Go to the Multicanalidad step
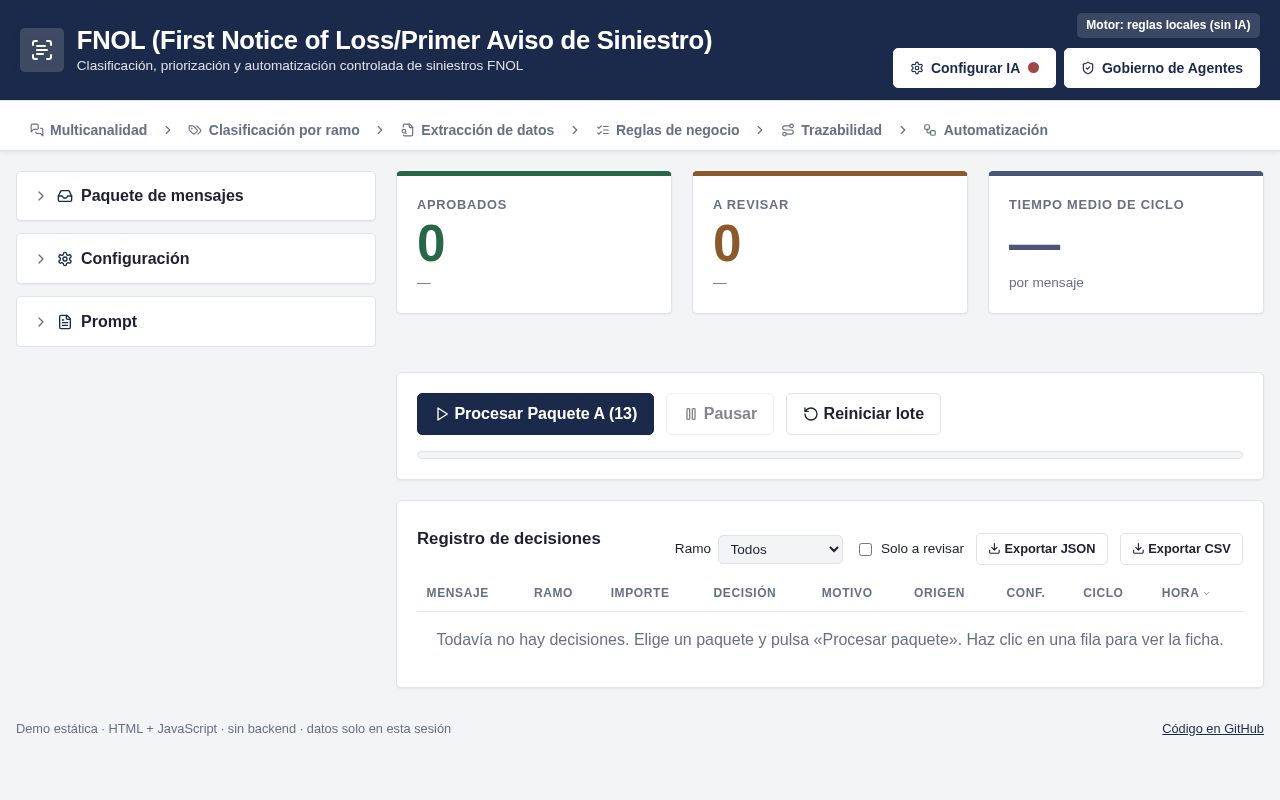Screen dimensions: 1280x800 pos(89,130)
